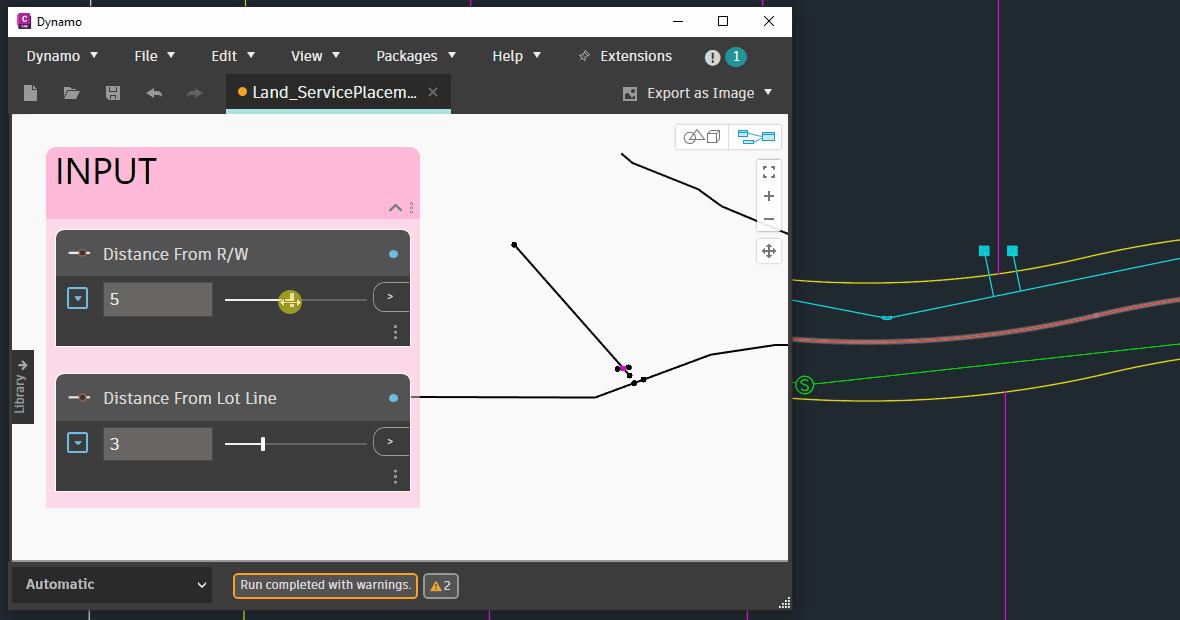The width and height of the screenshot is (1180, 620).
Task: Open the warnings count button
Action: pos(441,586)
